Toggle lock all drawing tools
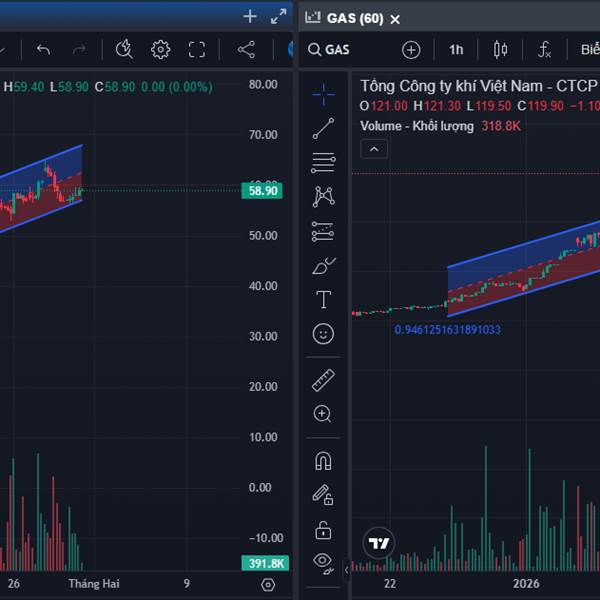 coord(323,528)
